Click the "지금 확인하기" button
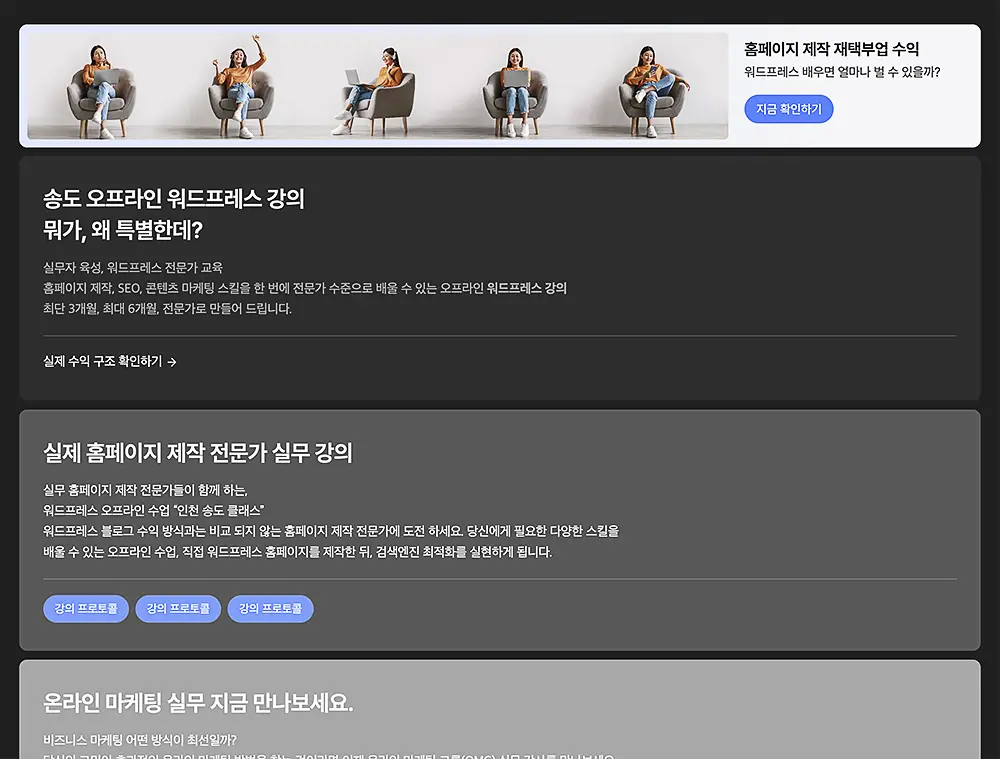Screen dimensions: 1000x759 tap(789, 109)
